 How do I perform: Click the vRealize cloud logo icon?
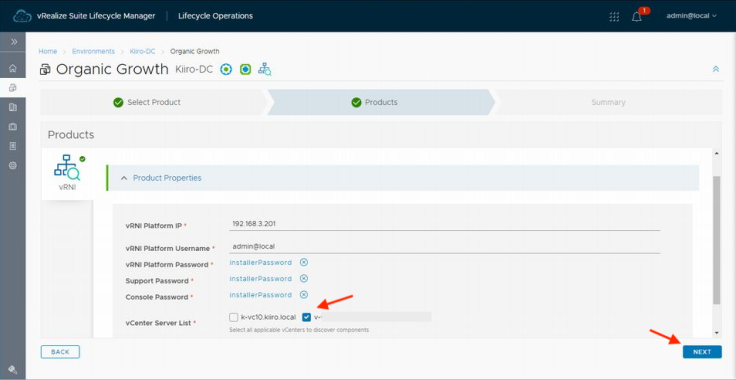tap(22, 16)
